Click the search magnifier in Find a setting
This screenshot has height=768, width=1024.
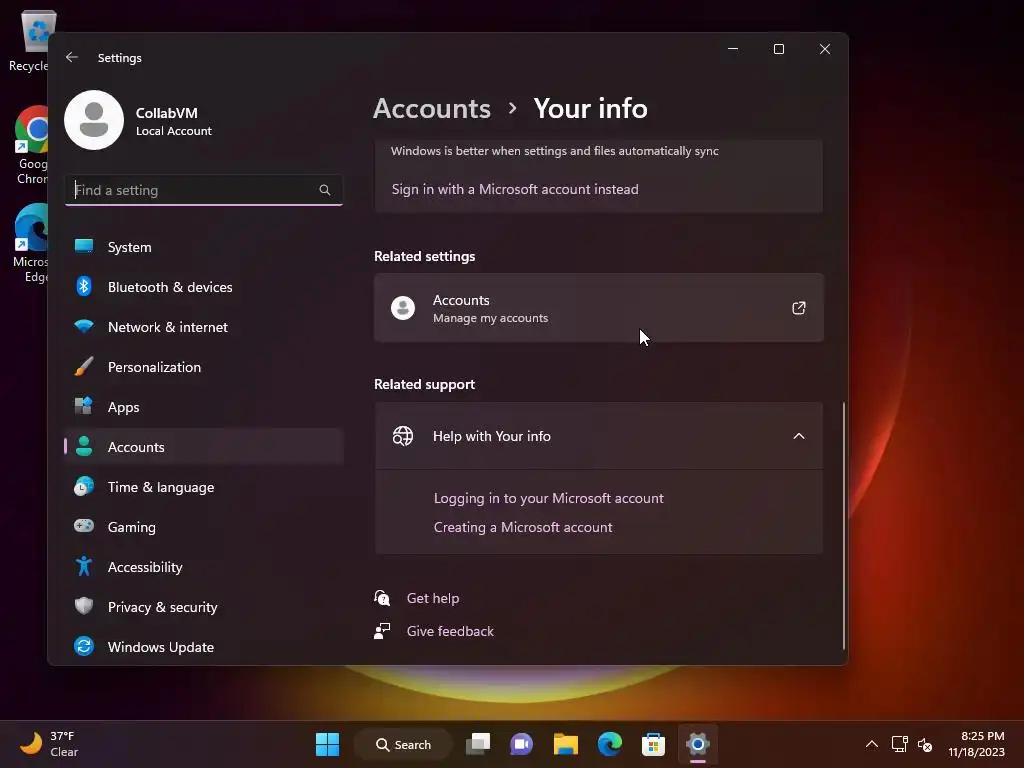point(325,190)
